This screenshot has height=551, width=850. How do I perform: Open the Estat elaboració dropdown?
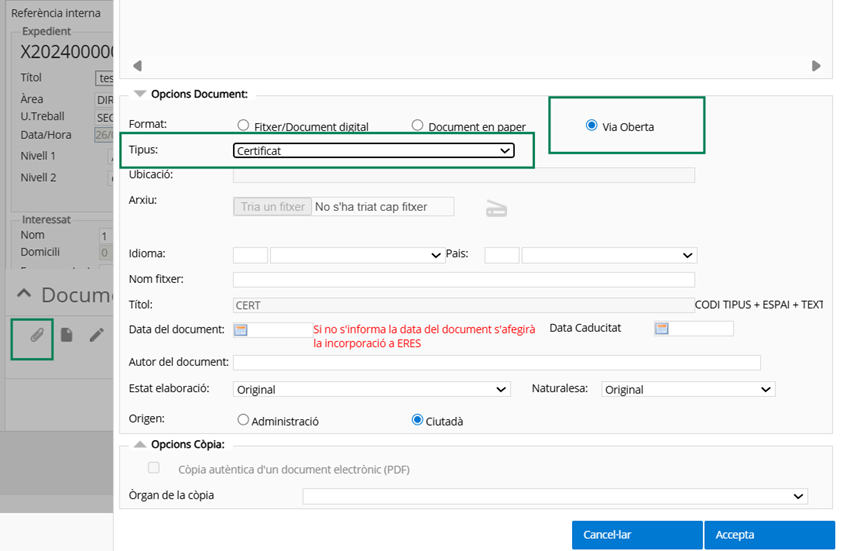click(371, 389)
